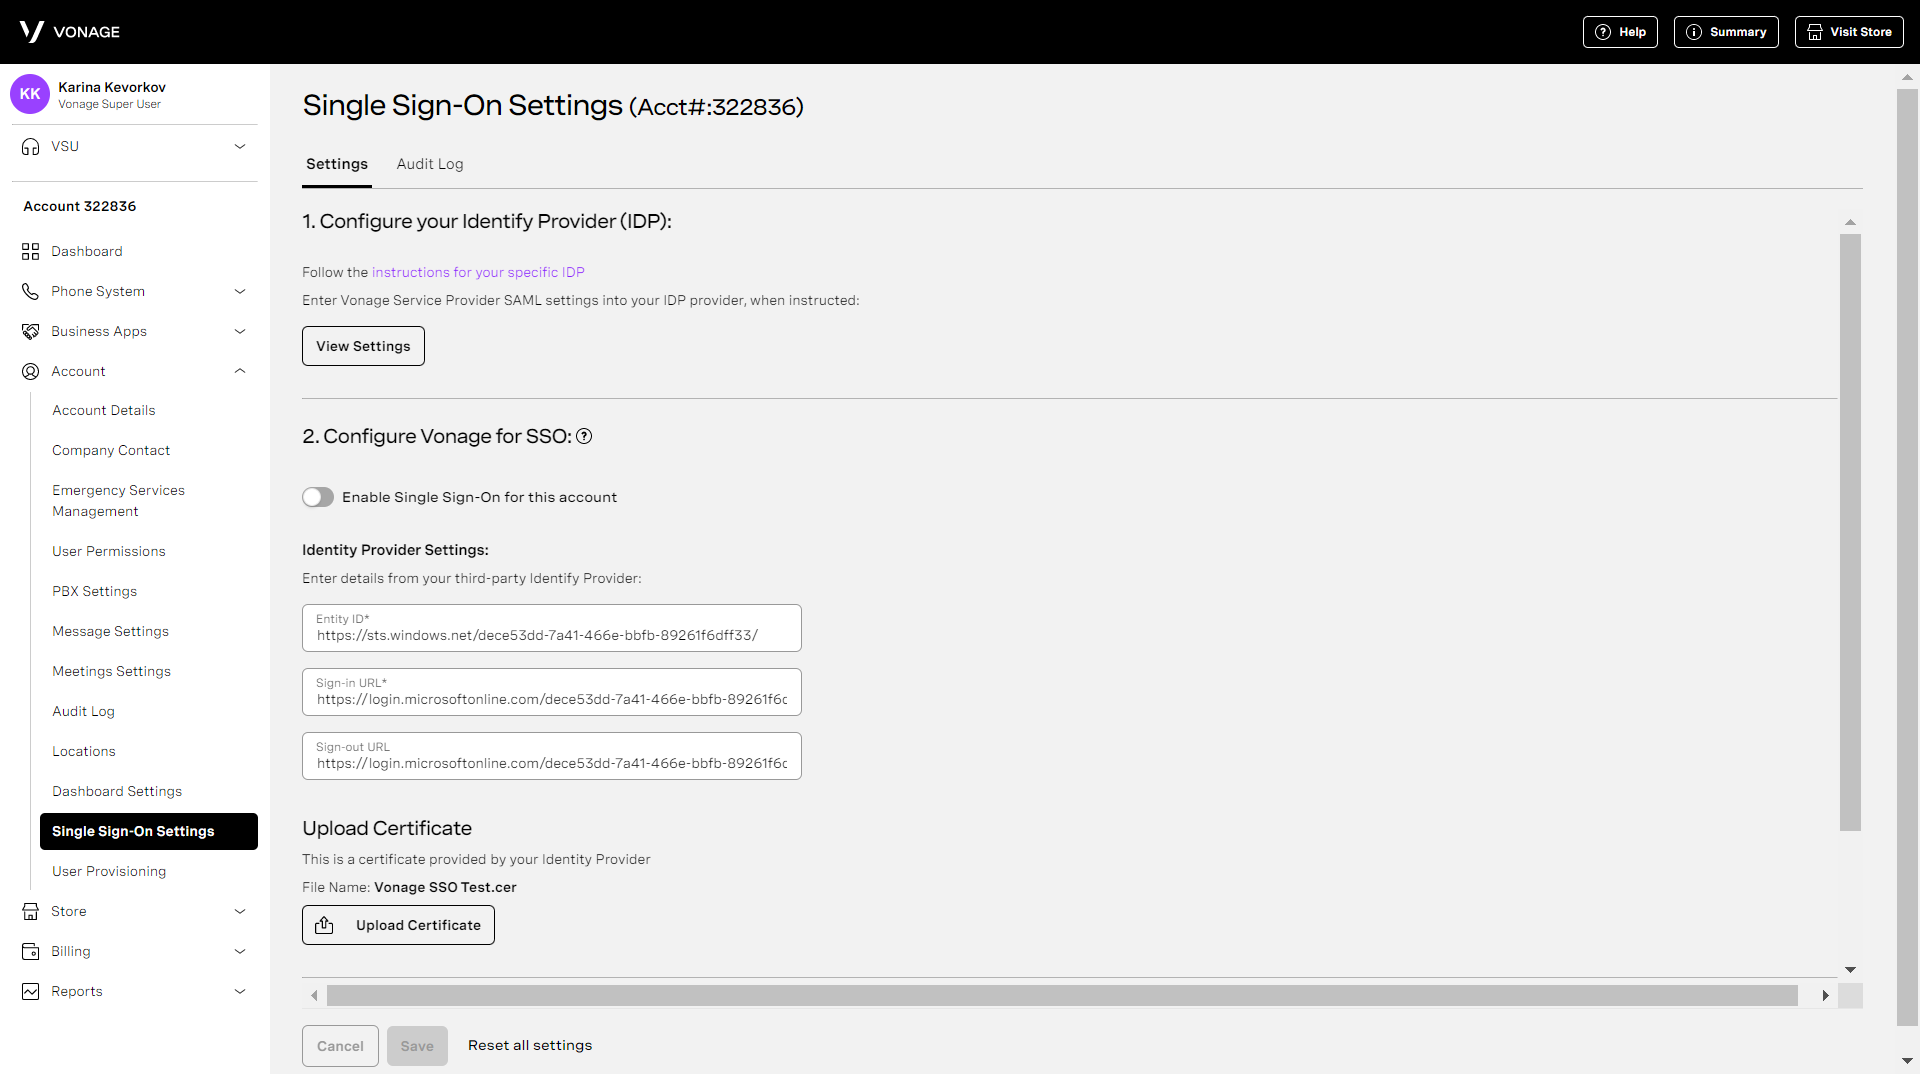Viewport: 1920px width, 1080px height.
Task: Click the Vonage logo icon
Action: 31,32
